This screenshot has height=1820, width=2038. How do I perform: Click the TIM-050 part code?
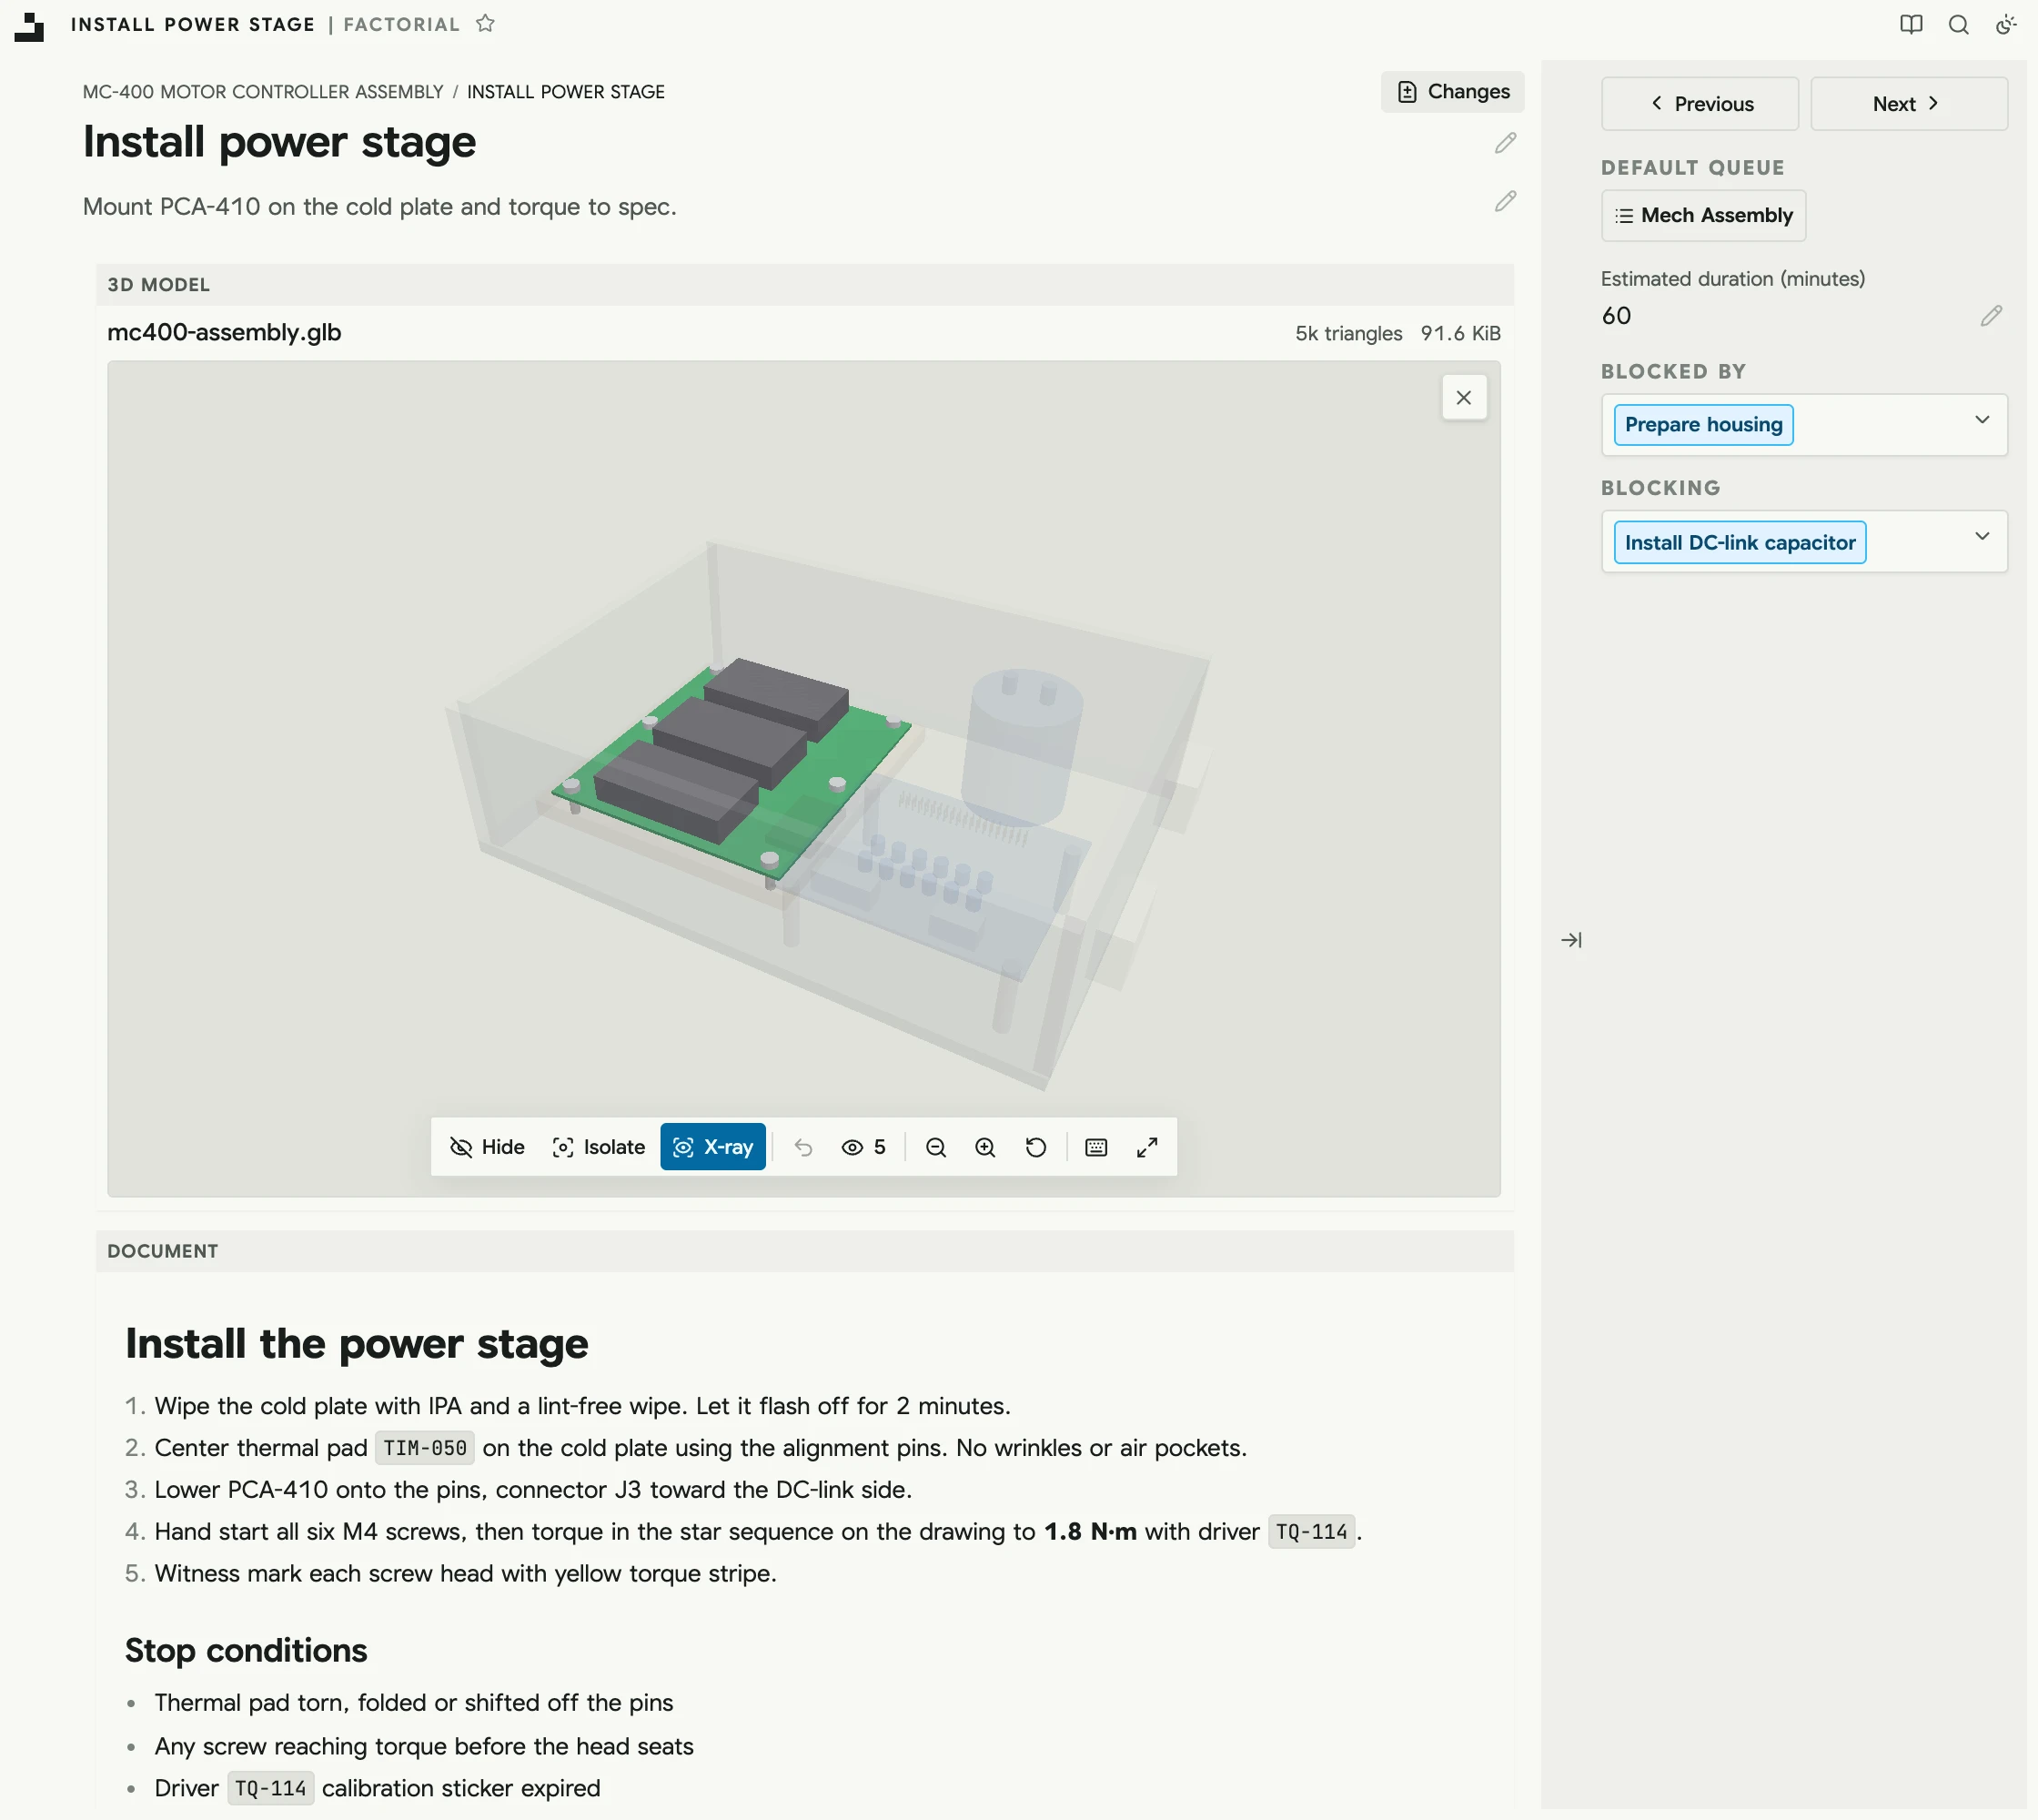tap(425, 1449)
